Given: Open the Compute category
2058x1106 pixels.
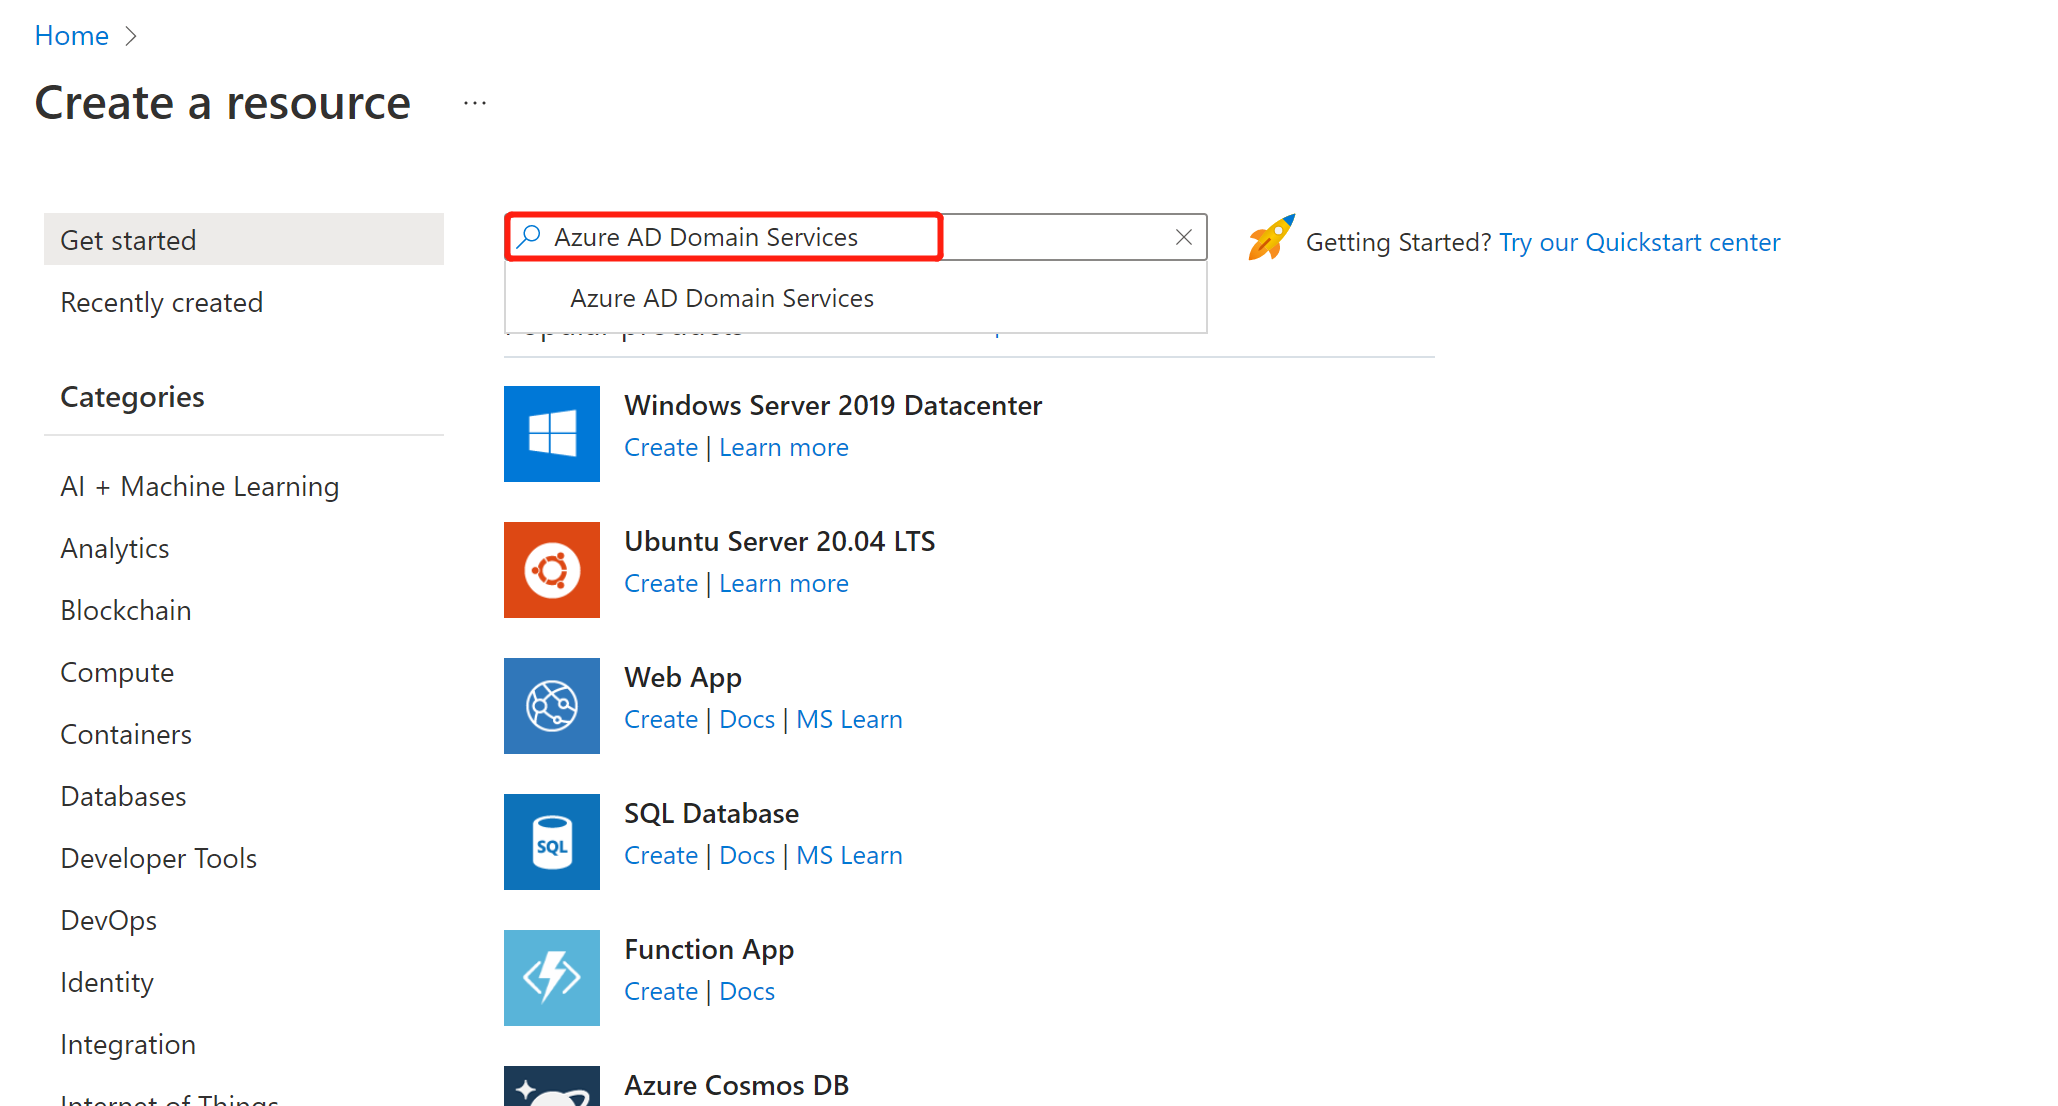Looking at the screenshot, I should [x=117, y=672].
